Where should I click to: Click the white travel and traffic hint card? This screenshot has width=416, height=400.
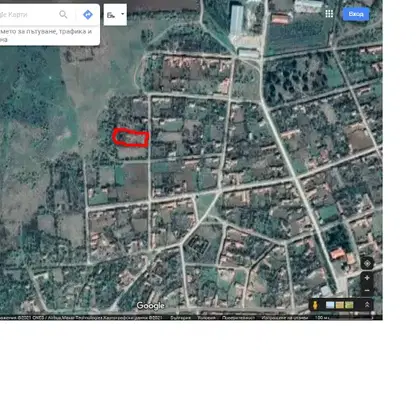pos(50,35)
